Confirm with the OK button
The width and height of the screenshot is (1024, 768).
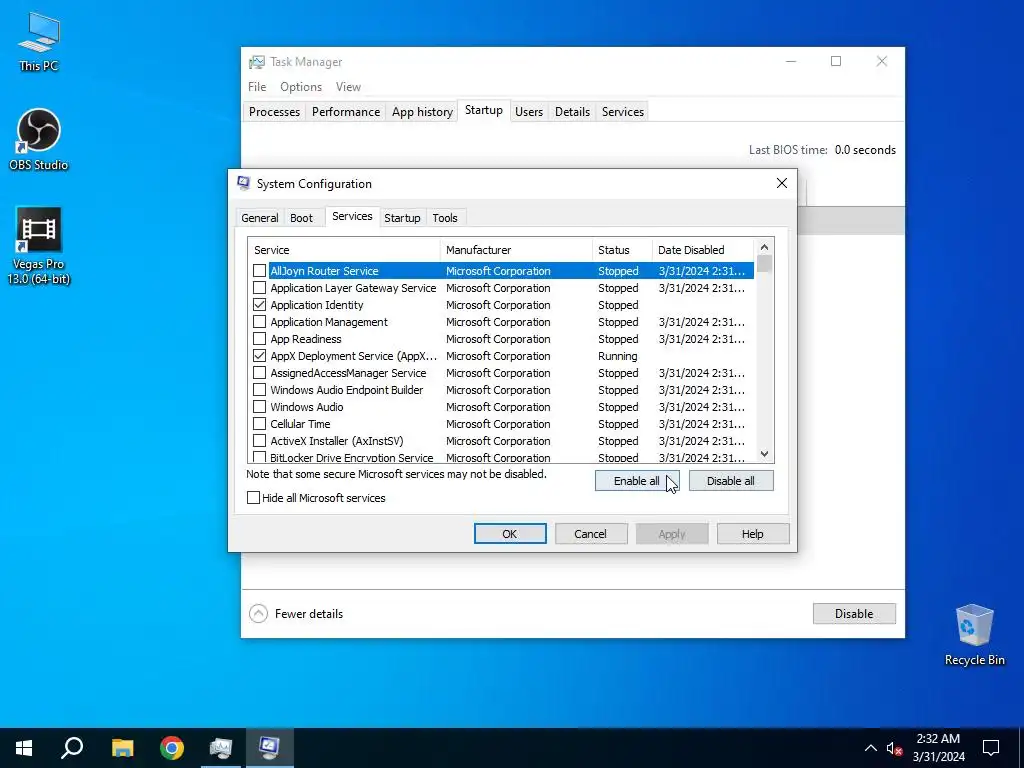510,534
